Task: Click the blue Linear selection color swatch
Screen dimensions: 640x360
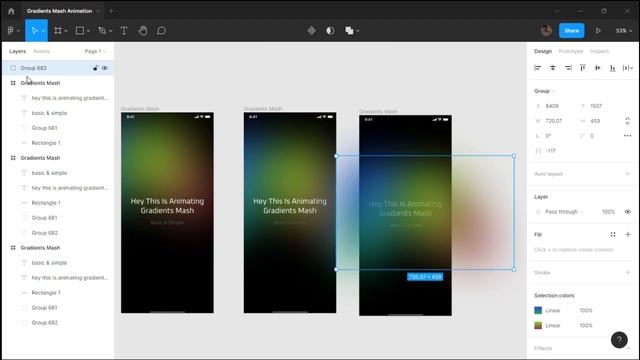Action: (538, 310)
